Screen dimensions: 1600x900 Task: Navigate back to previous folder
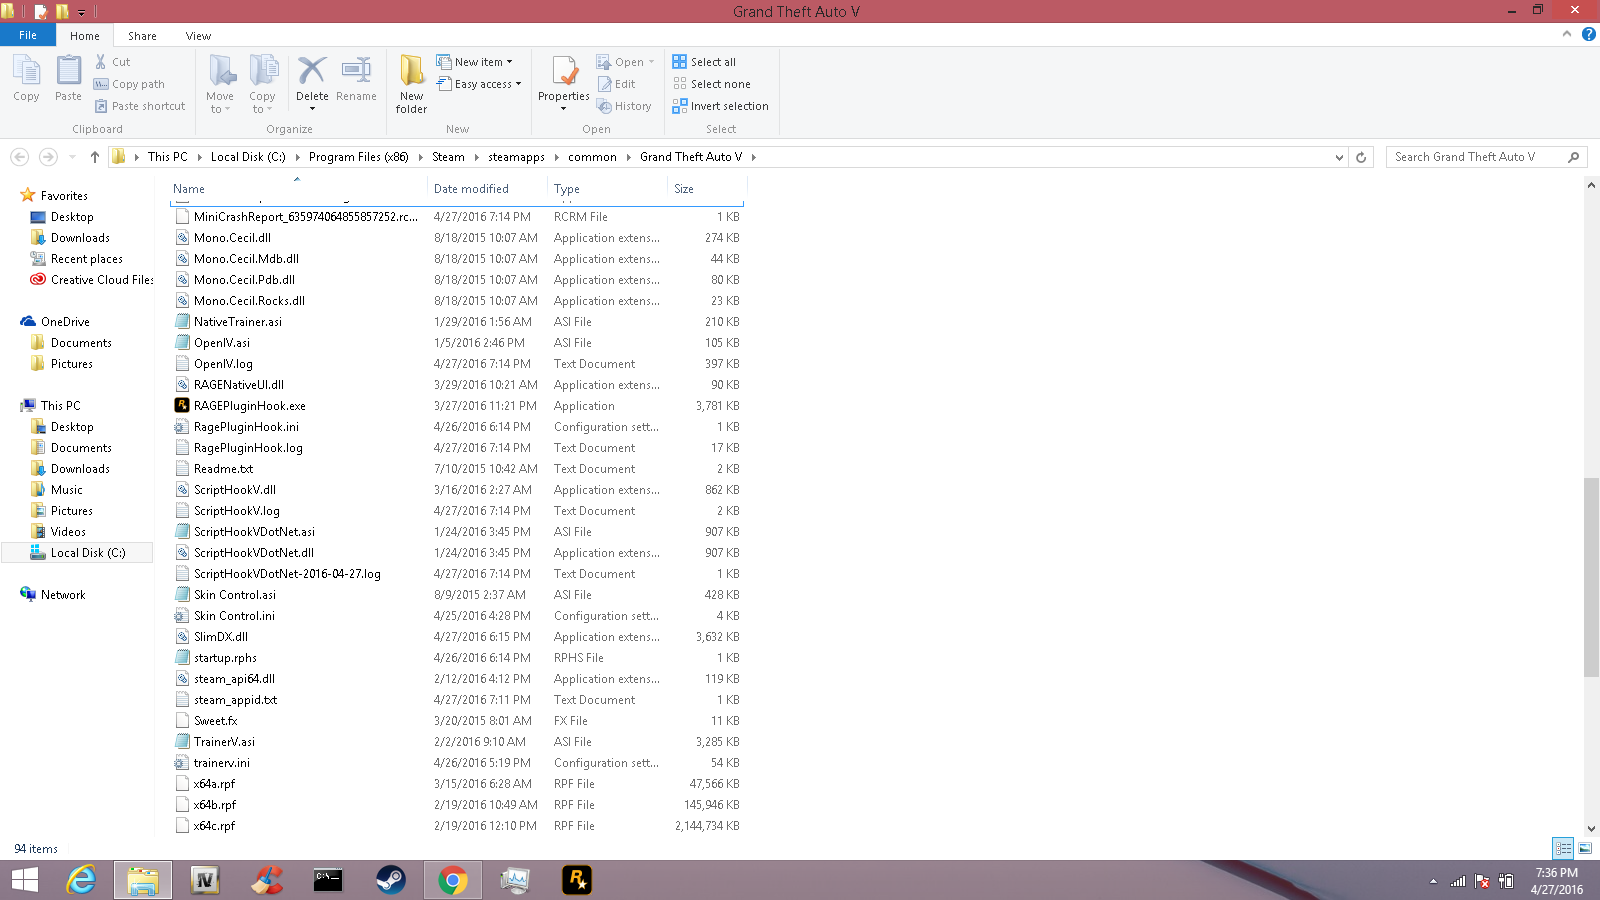(19, 157)
